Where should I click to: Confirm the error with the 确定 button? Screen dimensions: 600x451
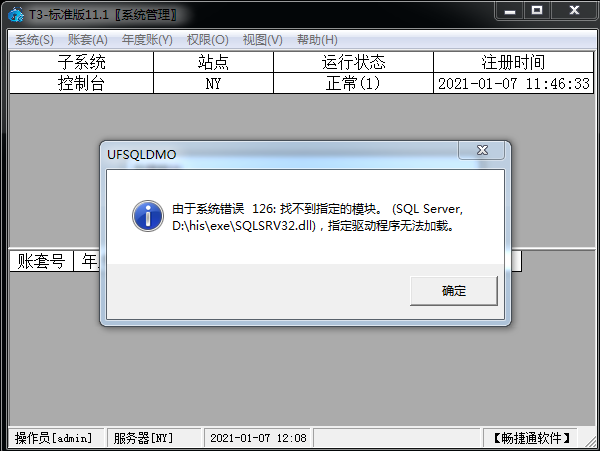tap(454, 291)
